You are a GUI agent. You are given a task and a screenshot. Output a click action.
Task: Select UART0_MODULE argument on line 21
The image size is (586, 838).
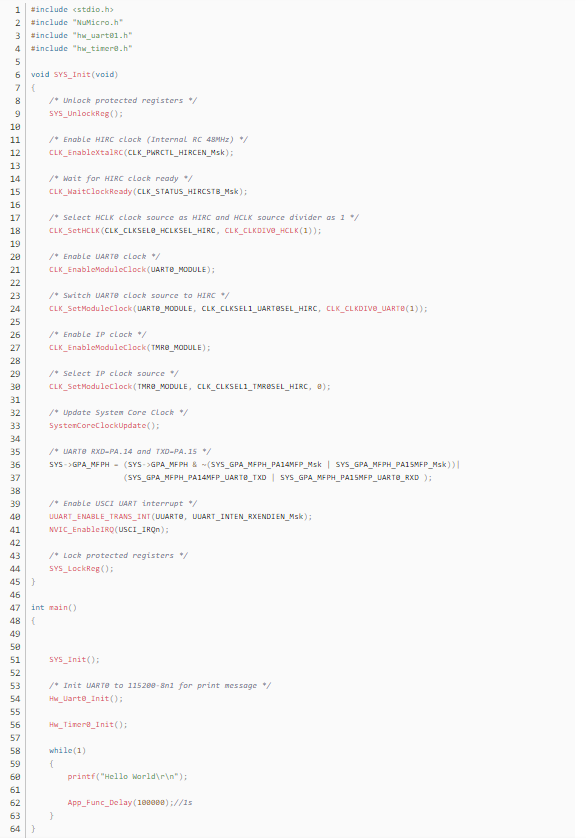179,270
